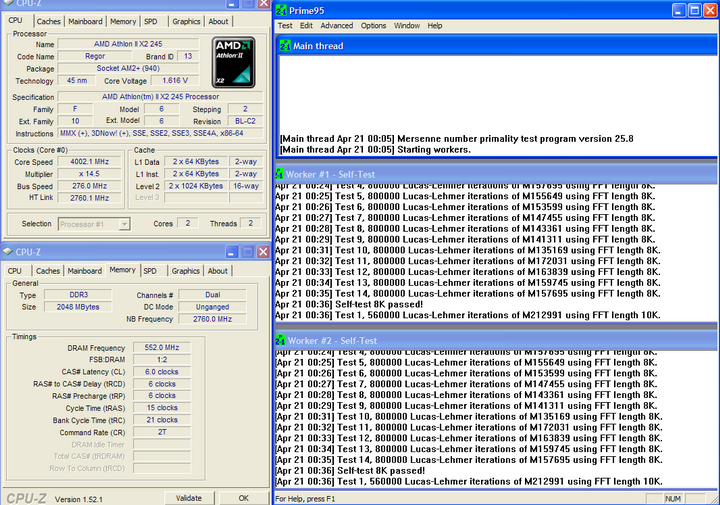720x505 pixels.
Task: Select About tab in lower CPU-Z window
Action: [x=218, y=271]
